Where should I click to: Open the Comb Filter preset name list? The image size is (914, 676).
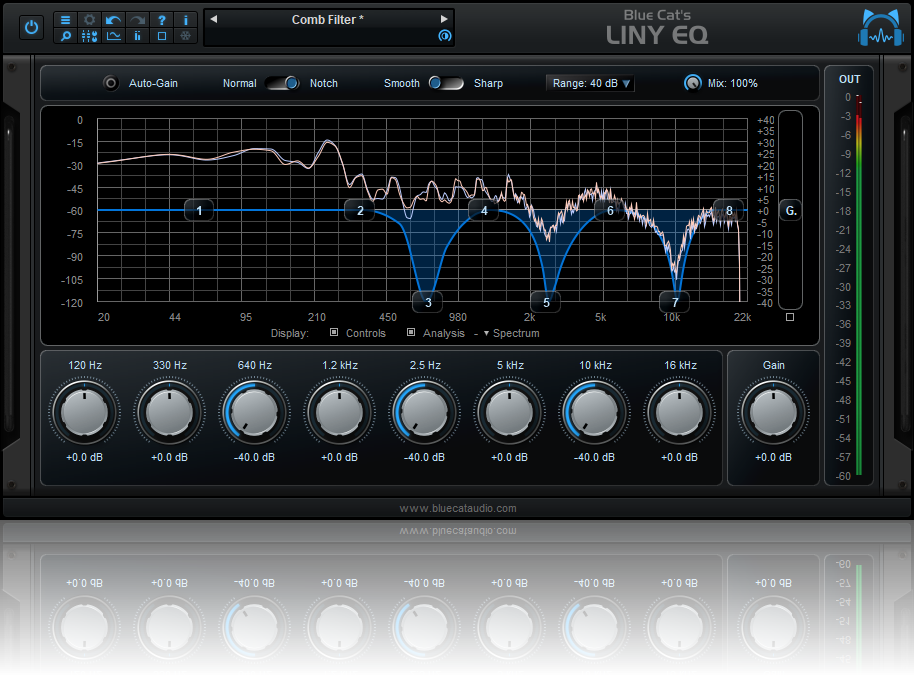(328, 20)
